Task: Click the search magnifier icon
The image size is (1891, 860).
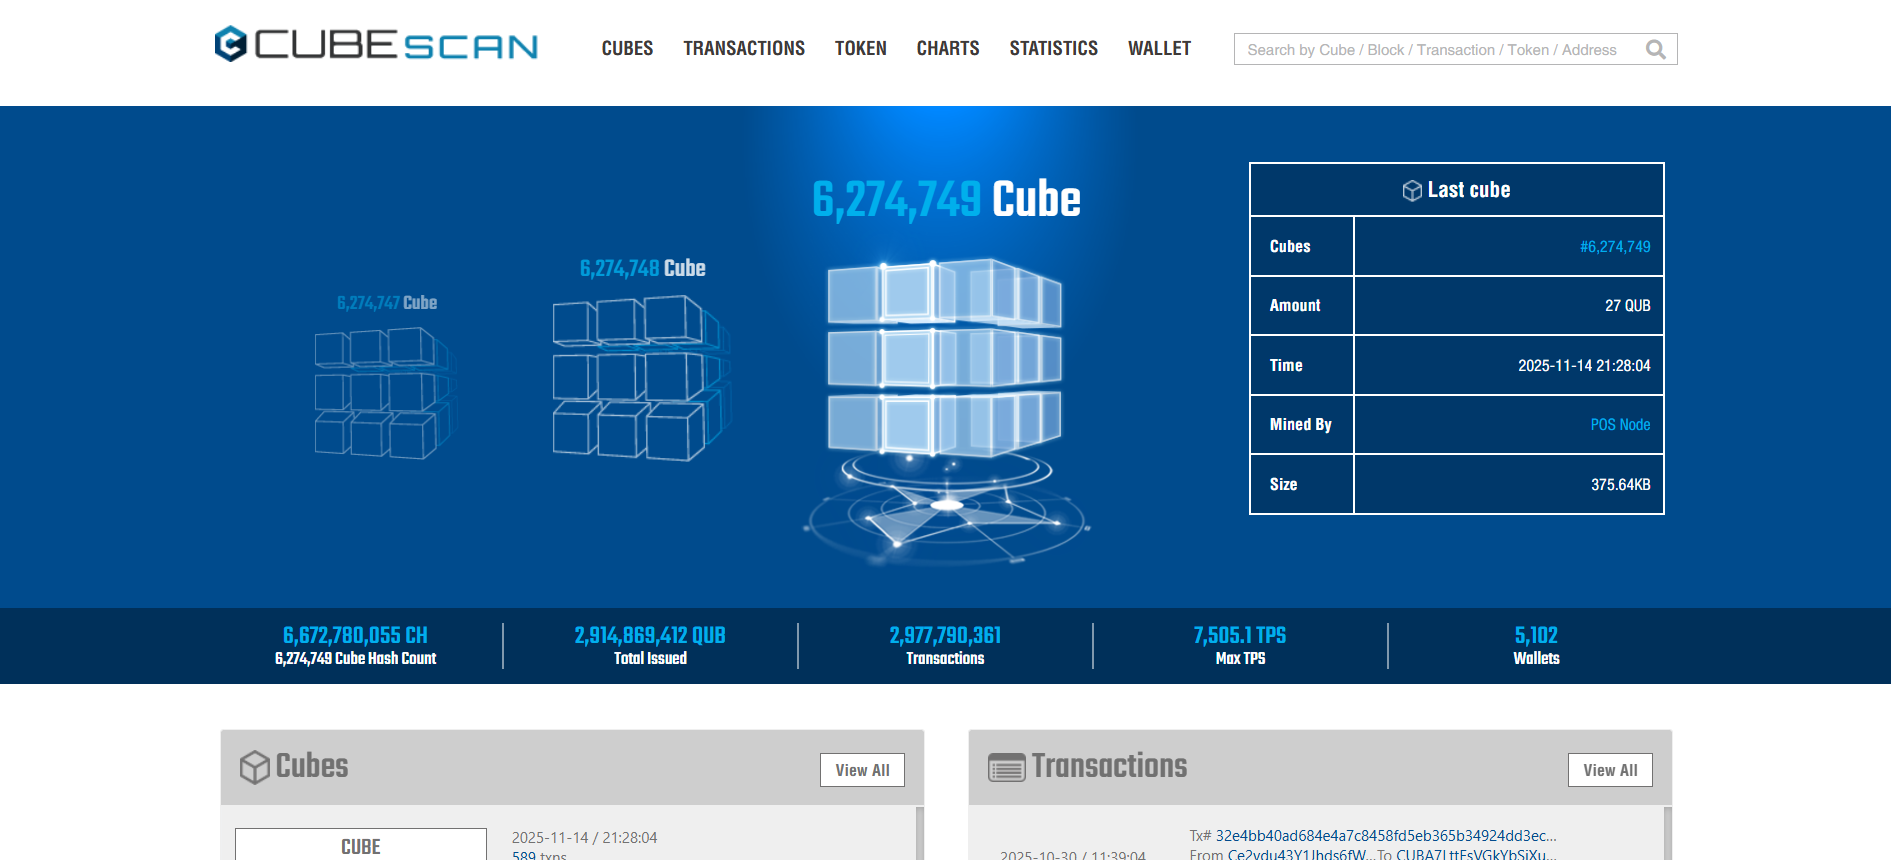Action: point(1655,49)
